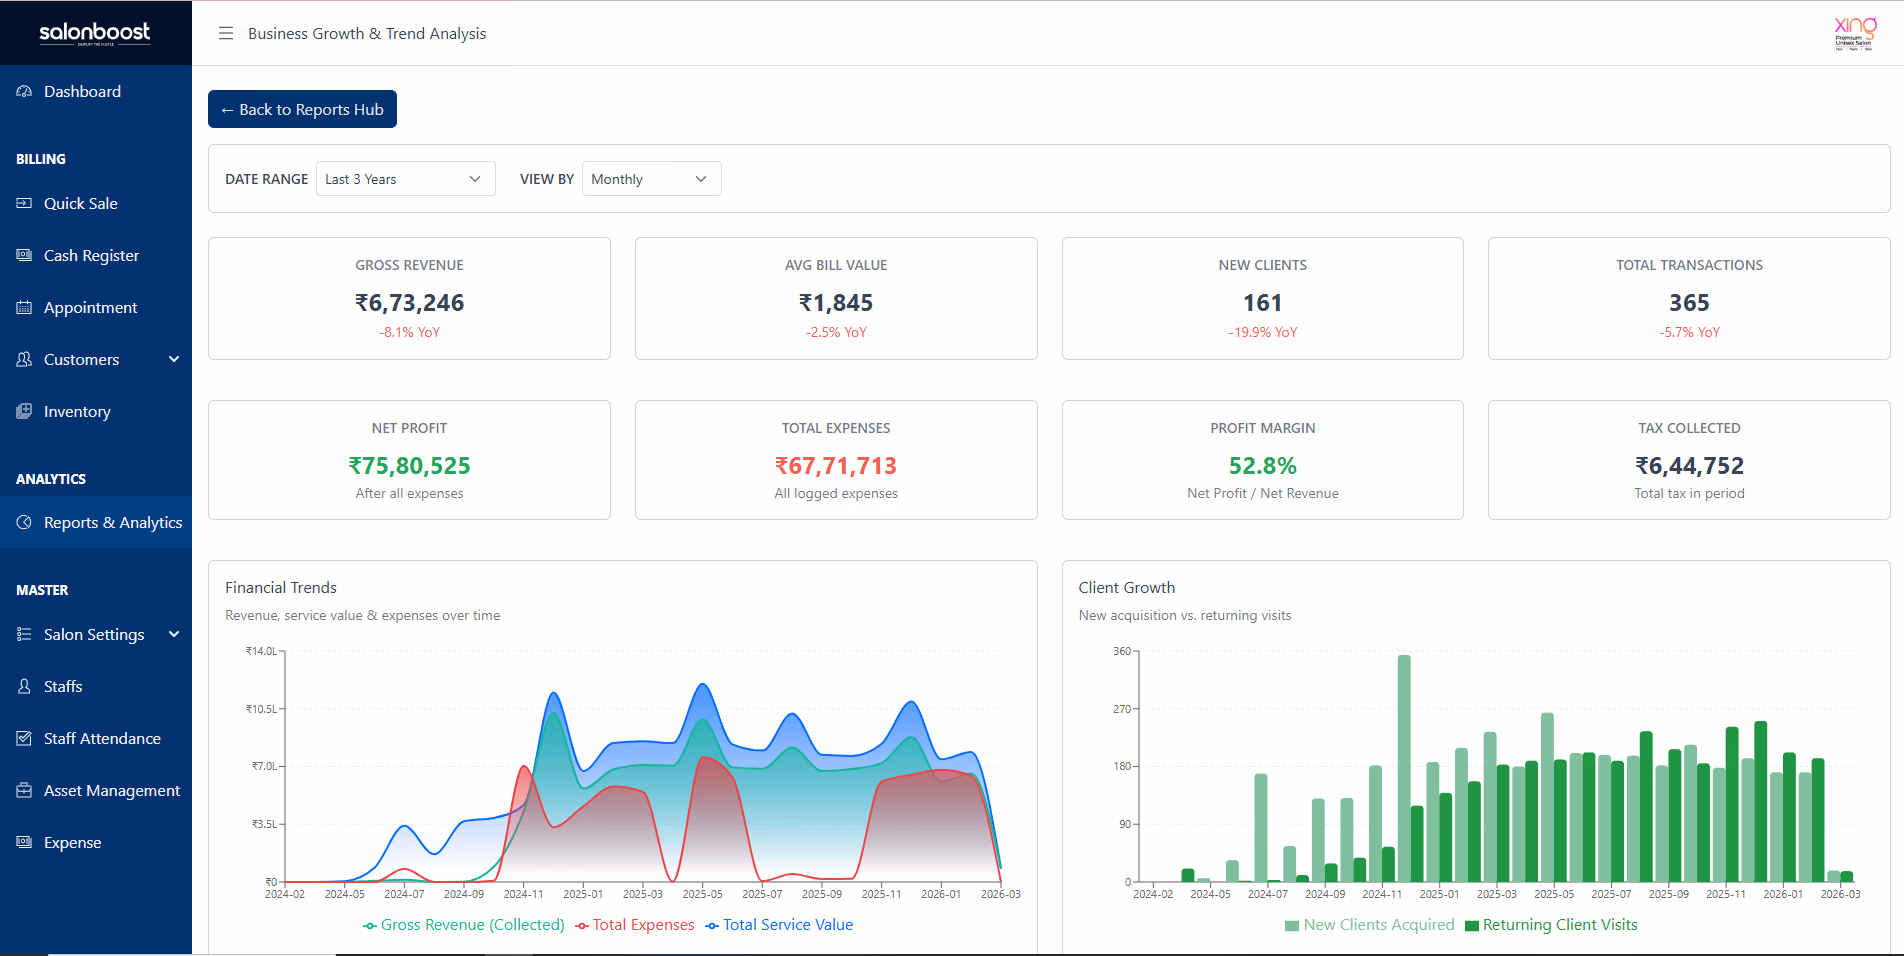Open the Appointment page
Image resolution: width=1904 pixels, height=956 pixels.
click(96, 307)
